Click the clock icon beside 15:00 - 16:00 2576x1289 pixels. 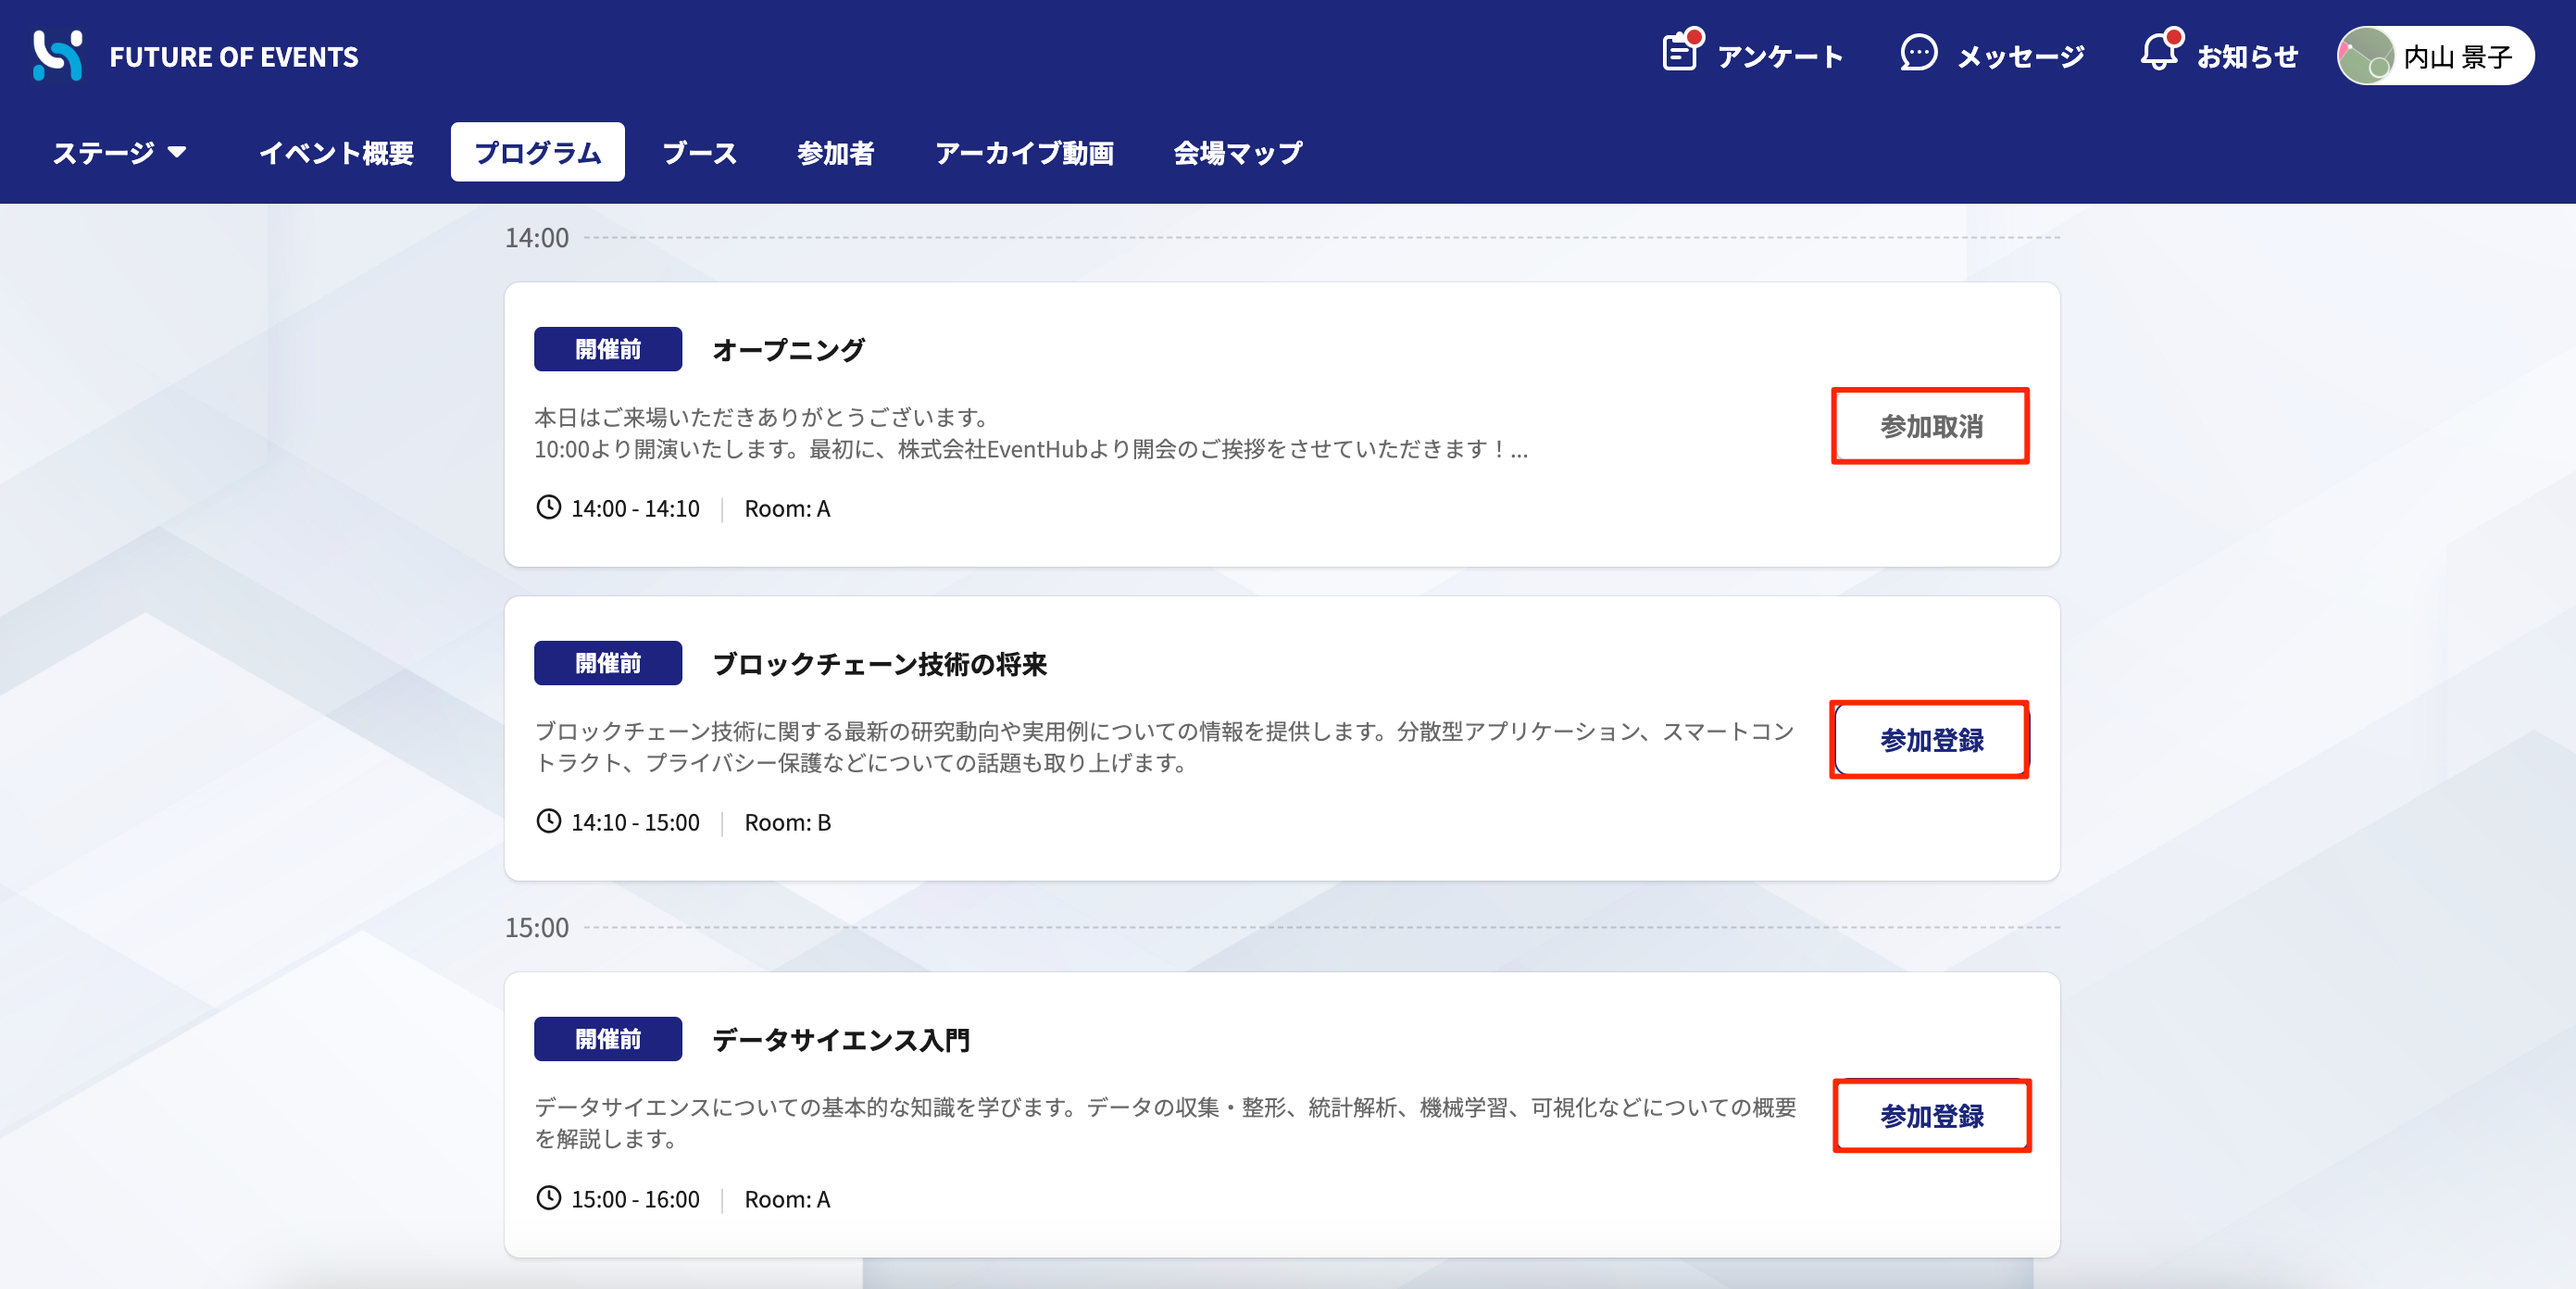(x=548, y=1197)
